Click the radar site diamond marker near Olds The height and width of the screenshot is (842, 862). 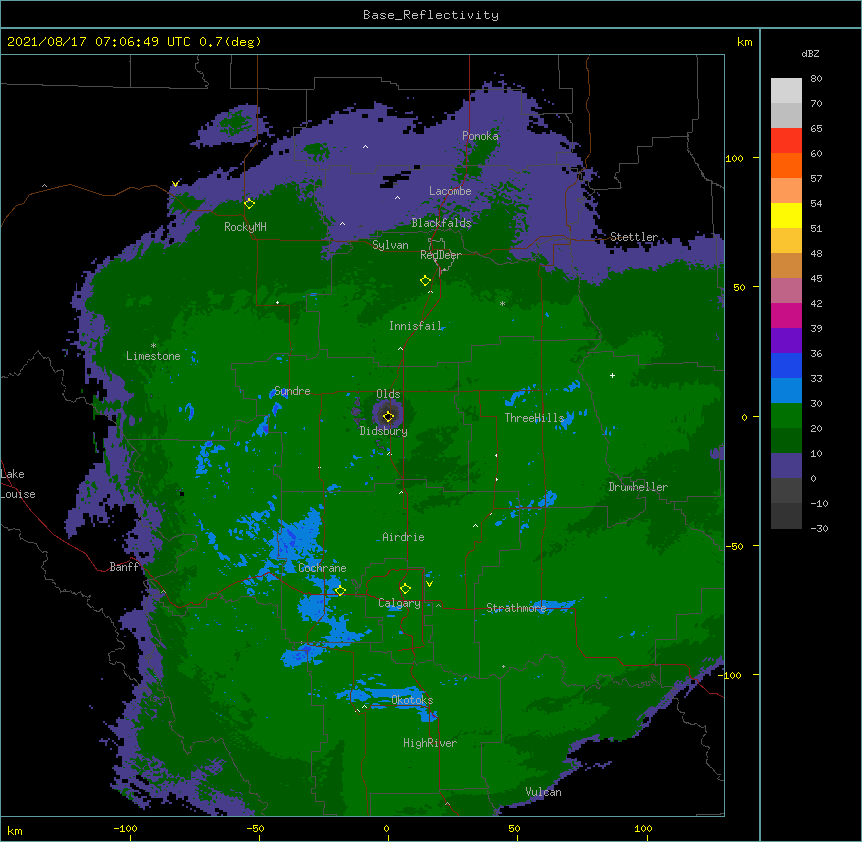pyautogui.click(x=388, y=416)
